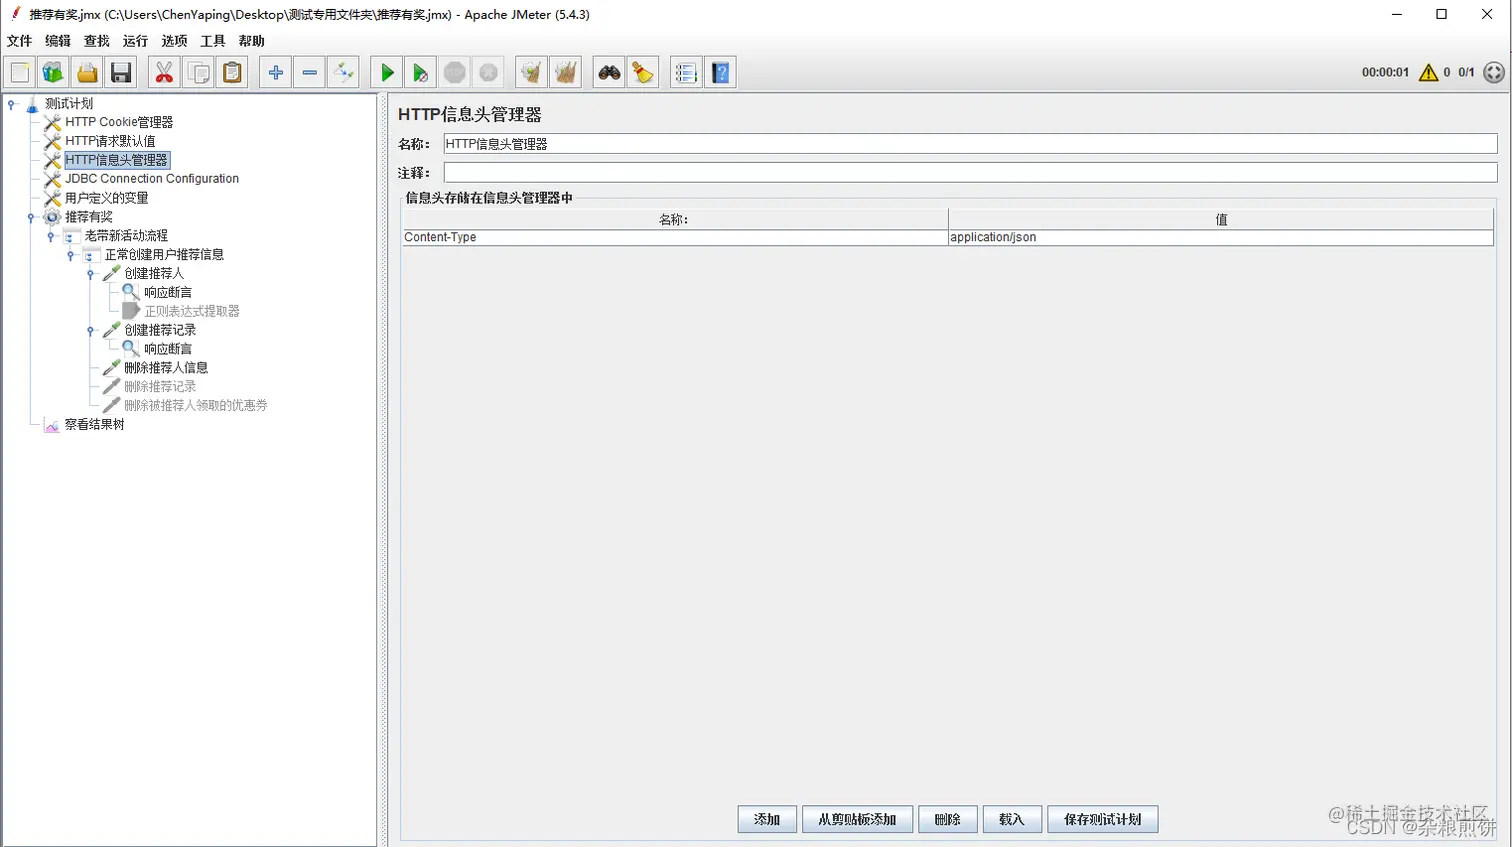Screen dimensions: 1512x847
Task: Select HTTP请求默认值 in the tree
Action: click(x=110, y=141)
